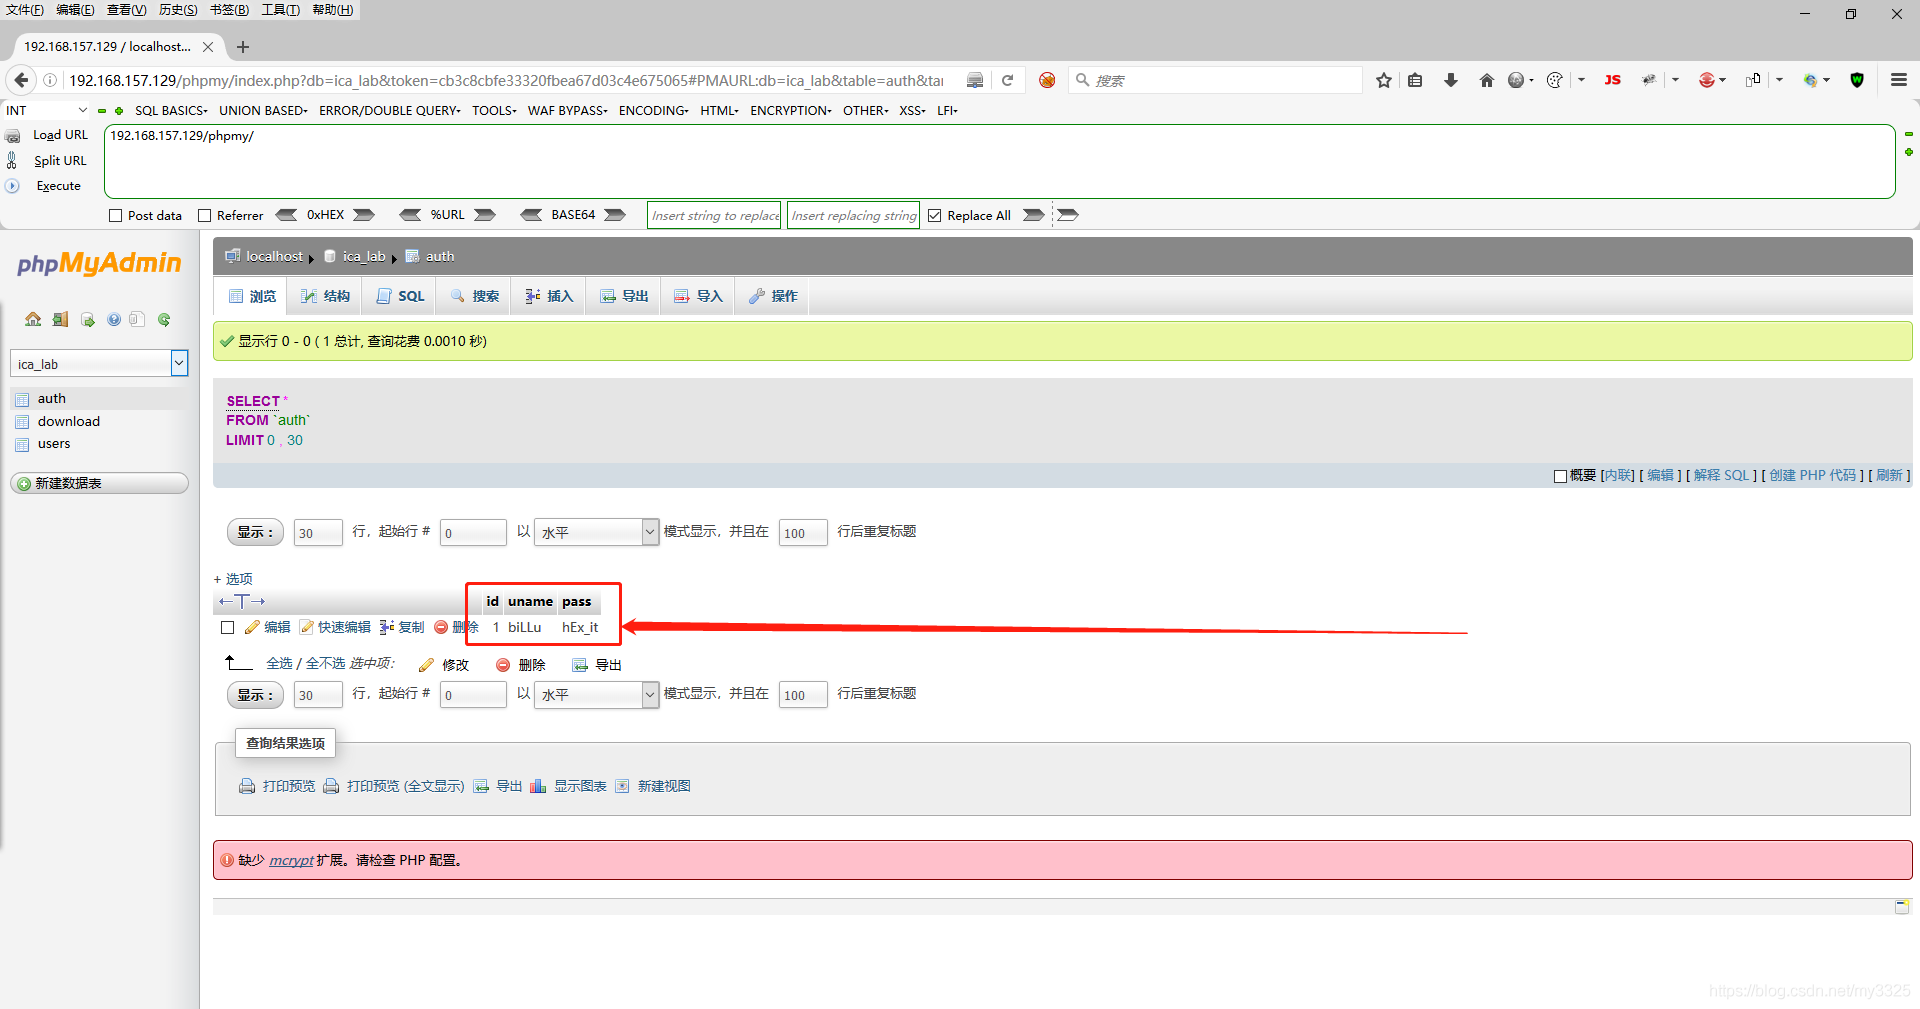Click in the HackBar URL text area
The image size is (1920, 1009).
(x=1000, y=162)
